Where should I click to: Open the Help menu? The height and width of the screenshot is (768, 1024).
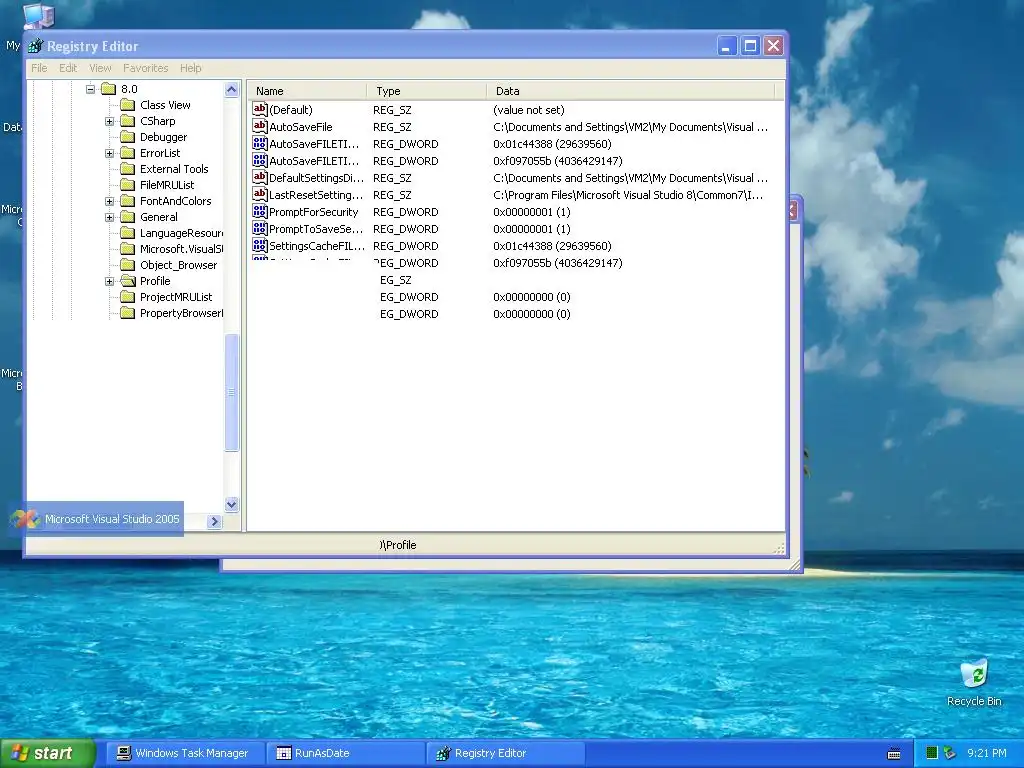pos(191,68)
